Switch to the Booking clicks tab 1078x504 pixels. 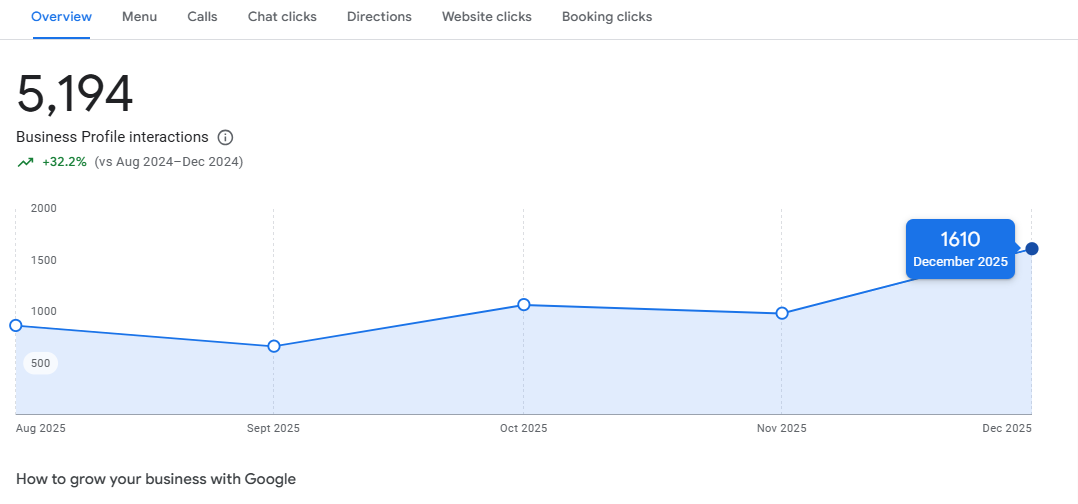606,17
